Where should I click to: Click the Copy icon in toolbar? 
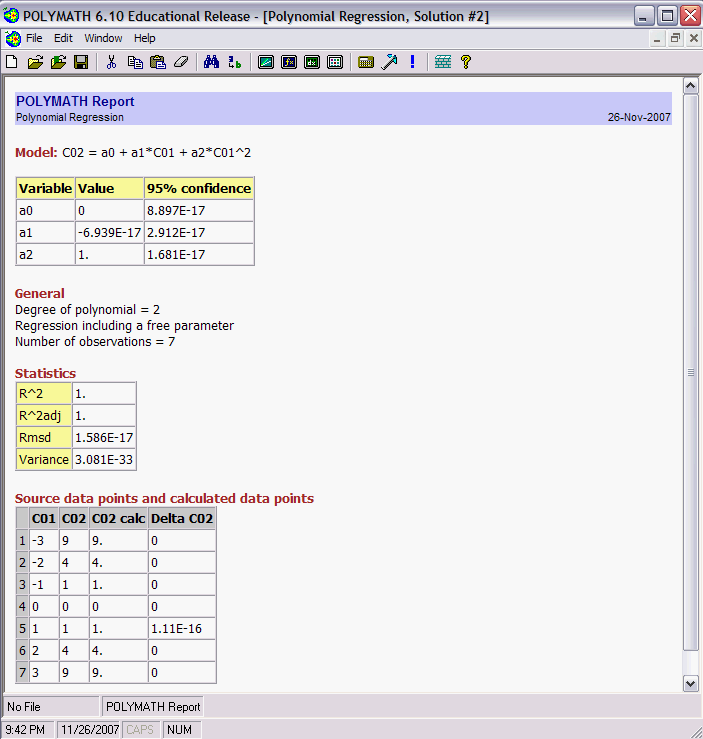coord(135,62)
